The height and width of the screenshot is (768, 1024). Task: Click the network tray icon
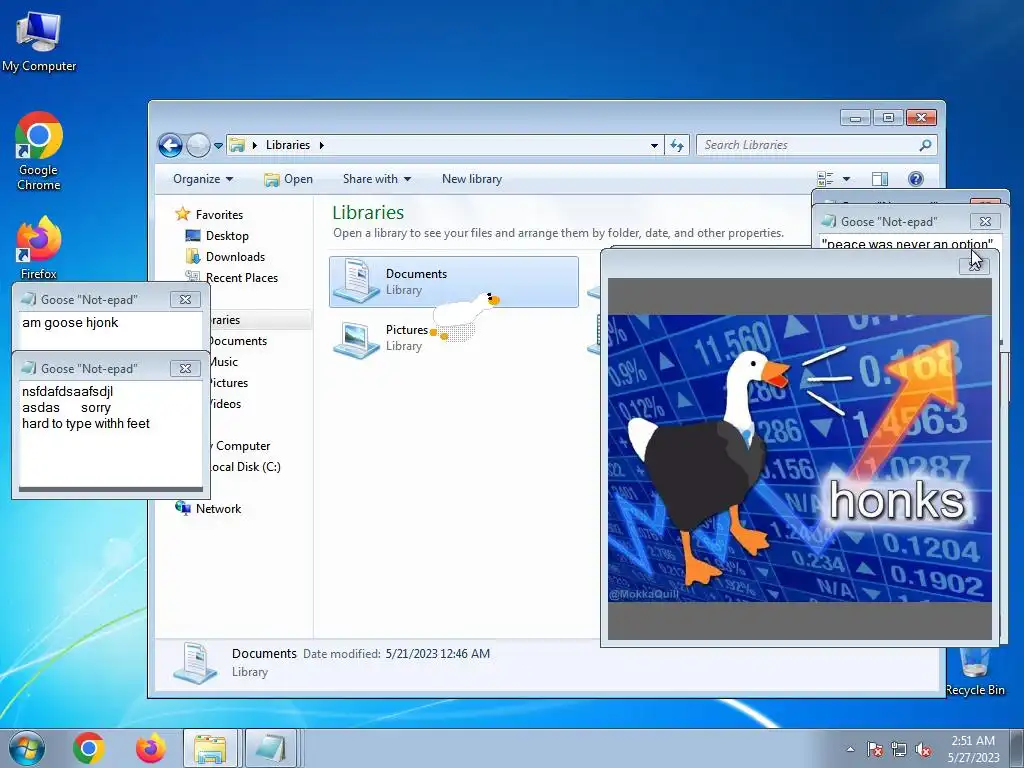899,749
